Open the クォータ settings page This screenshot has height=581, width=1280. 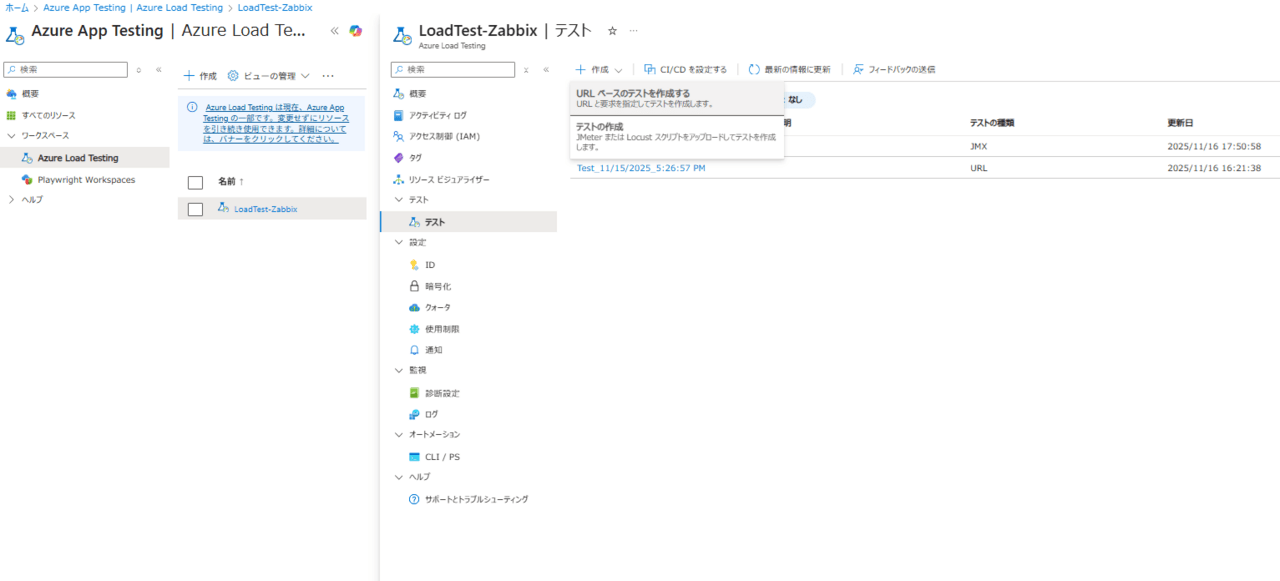[x=437, y=307]
